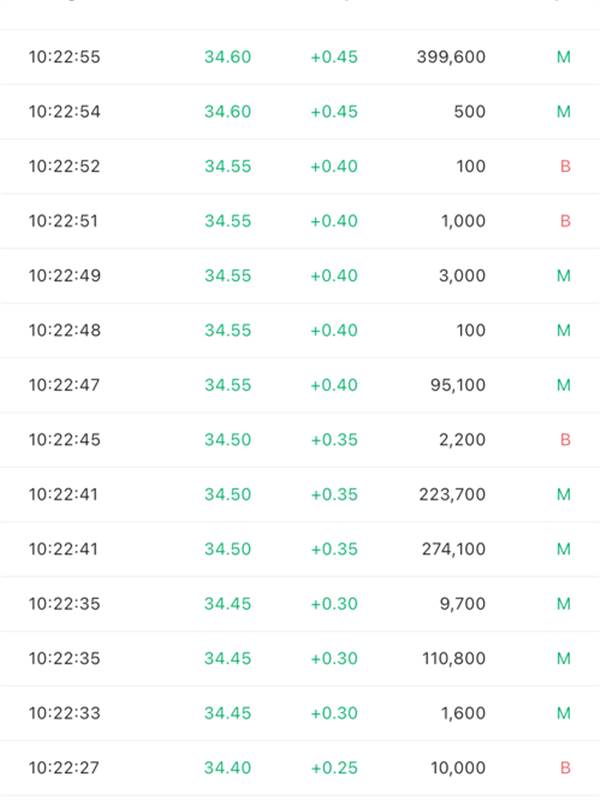Screen dimensions: 600x800
Task: Select the 500 volume value at 10:22:54
Action: point(469,111)
